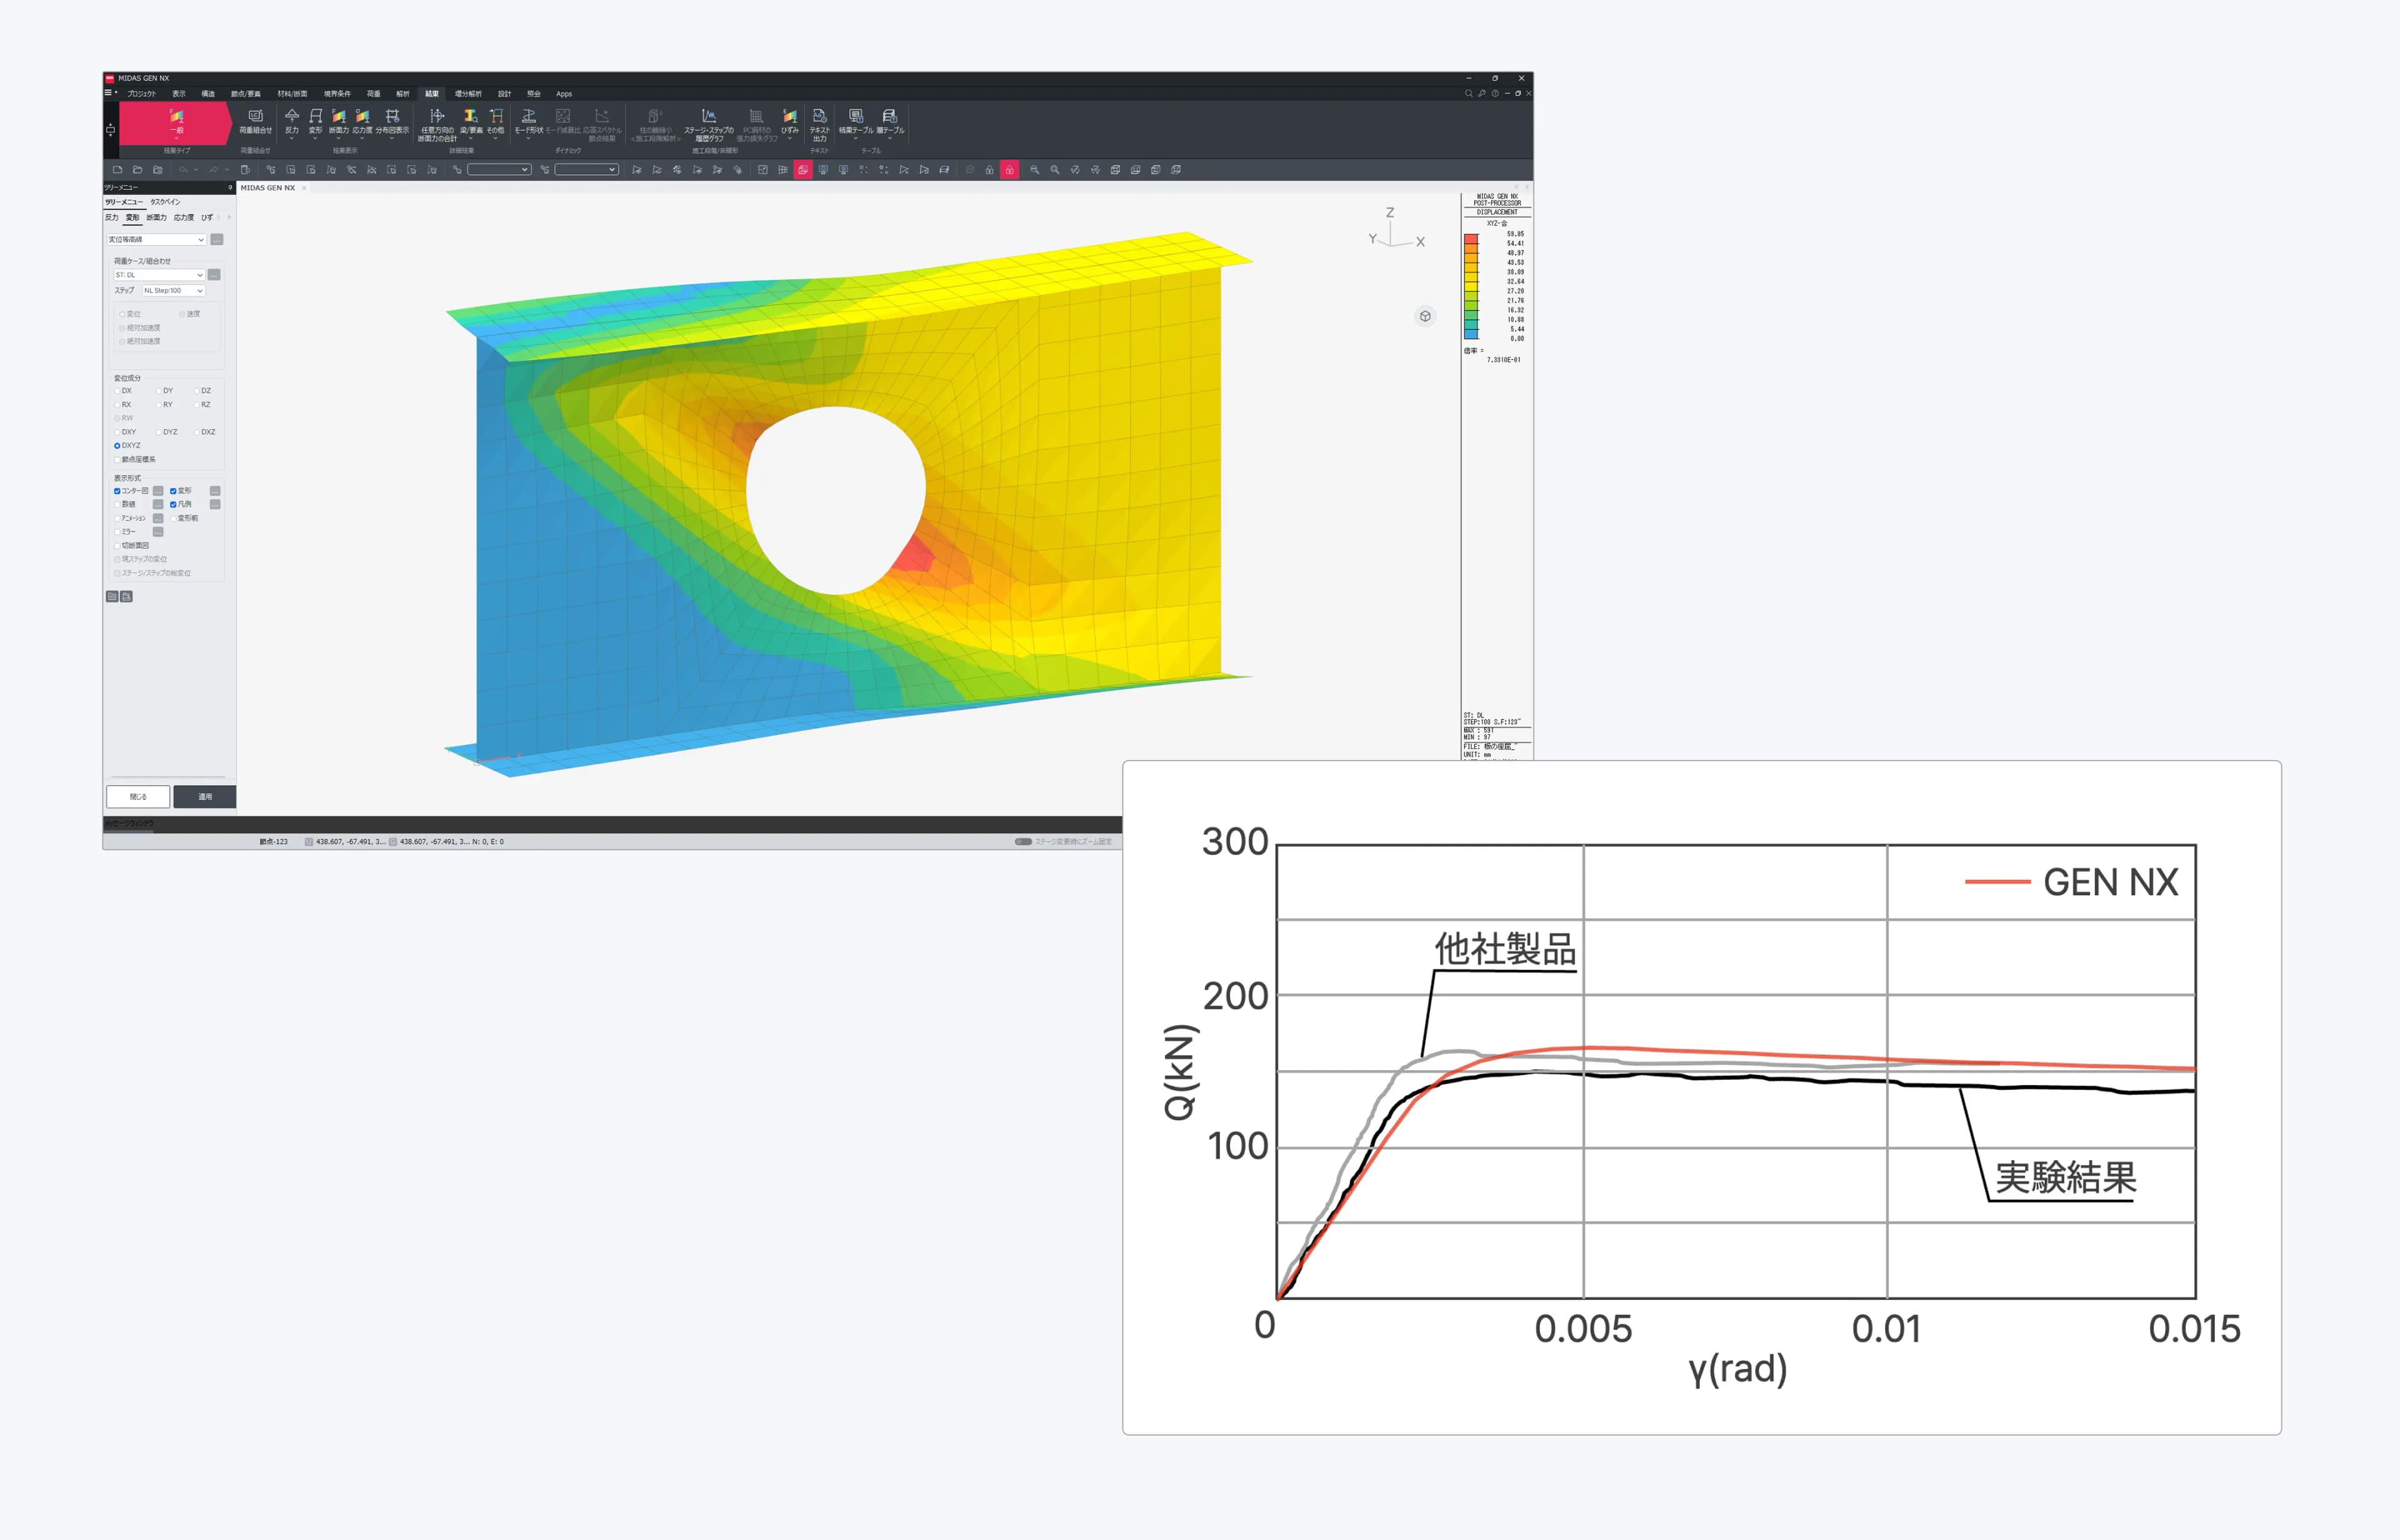Open the NL Step:100 step dropdown

point(173,291)
